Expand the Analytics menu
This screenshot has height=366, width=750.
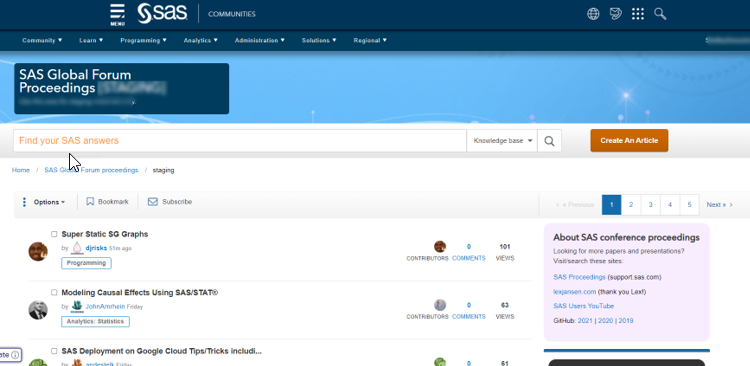tap(200, 41)
